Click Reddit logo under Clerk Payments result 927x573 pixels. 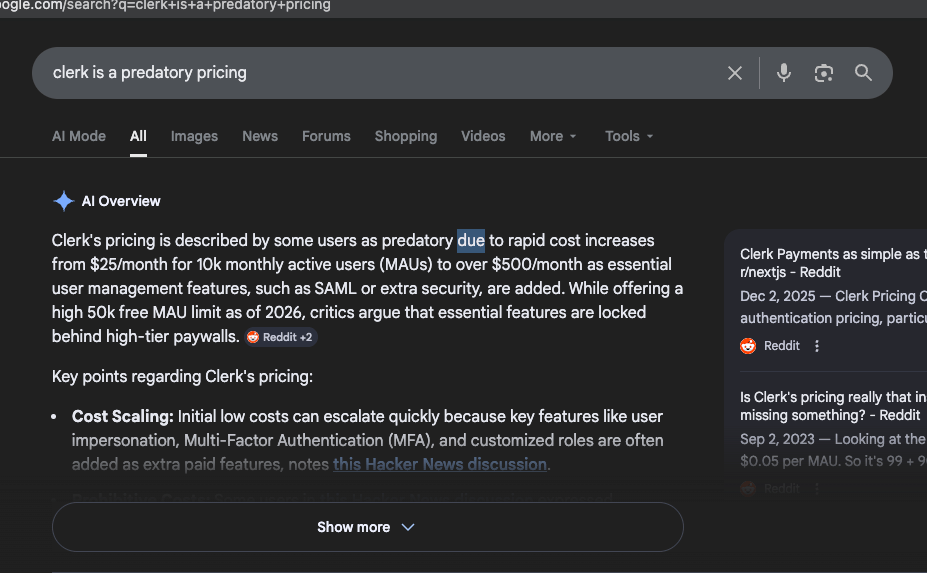(748, 346)
